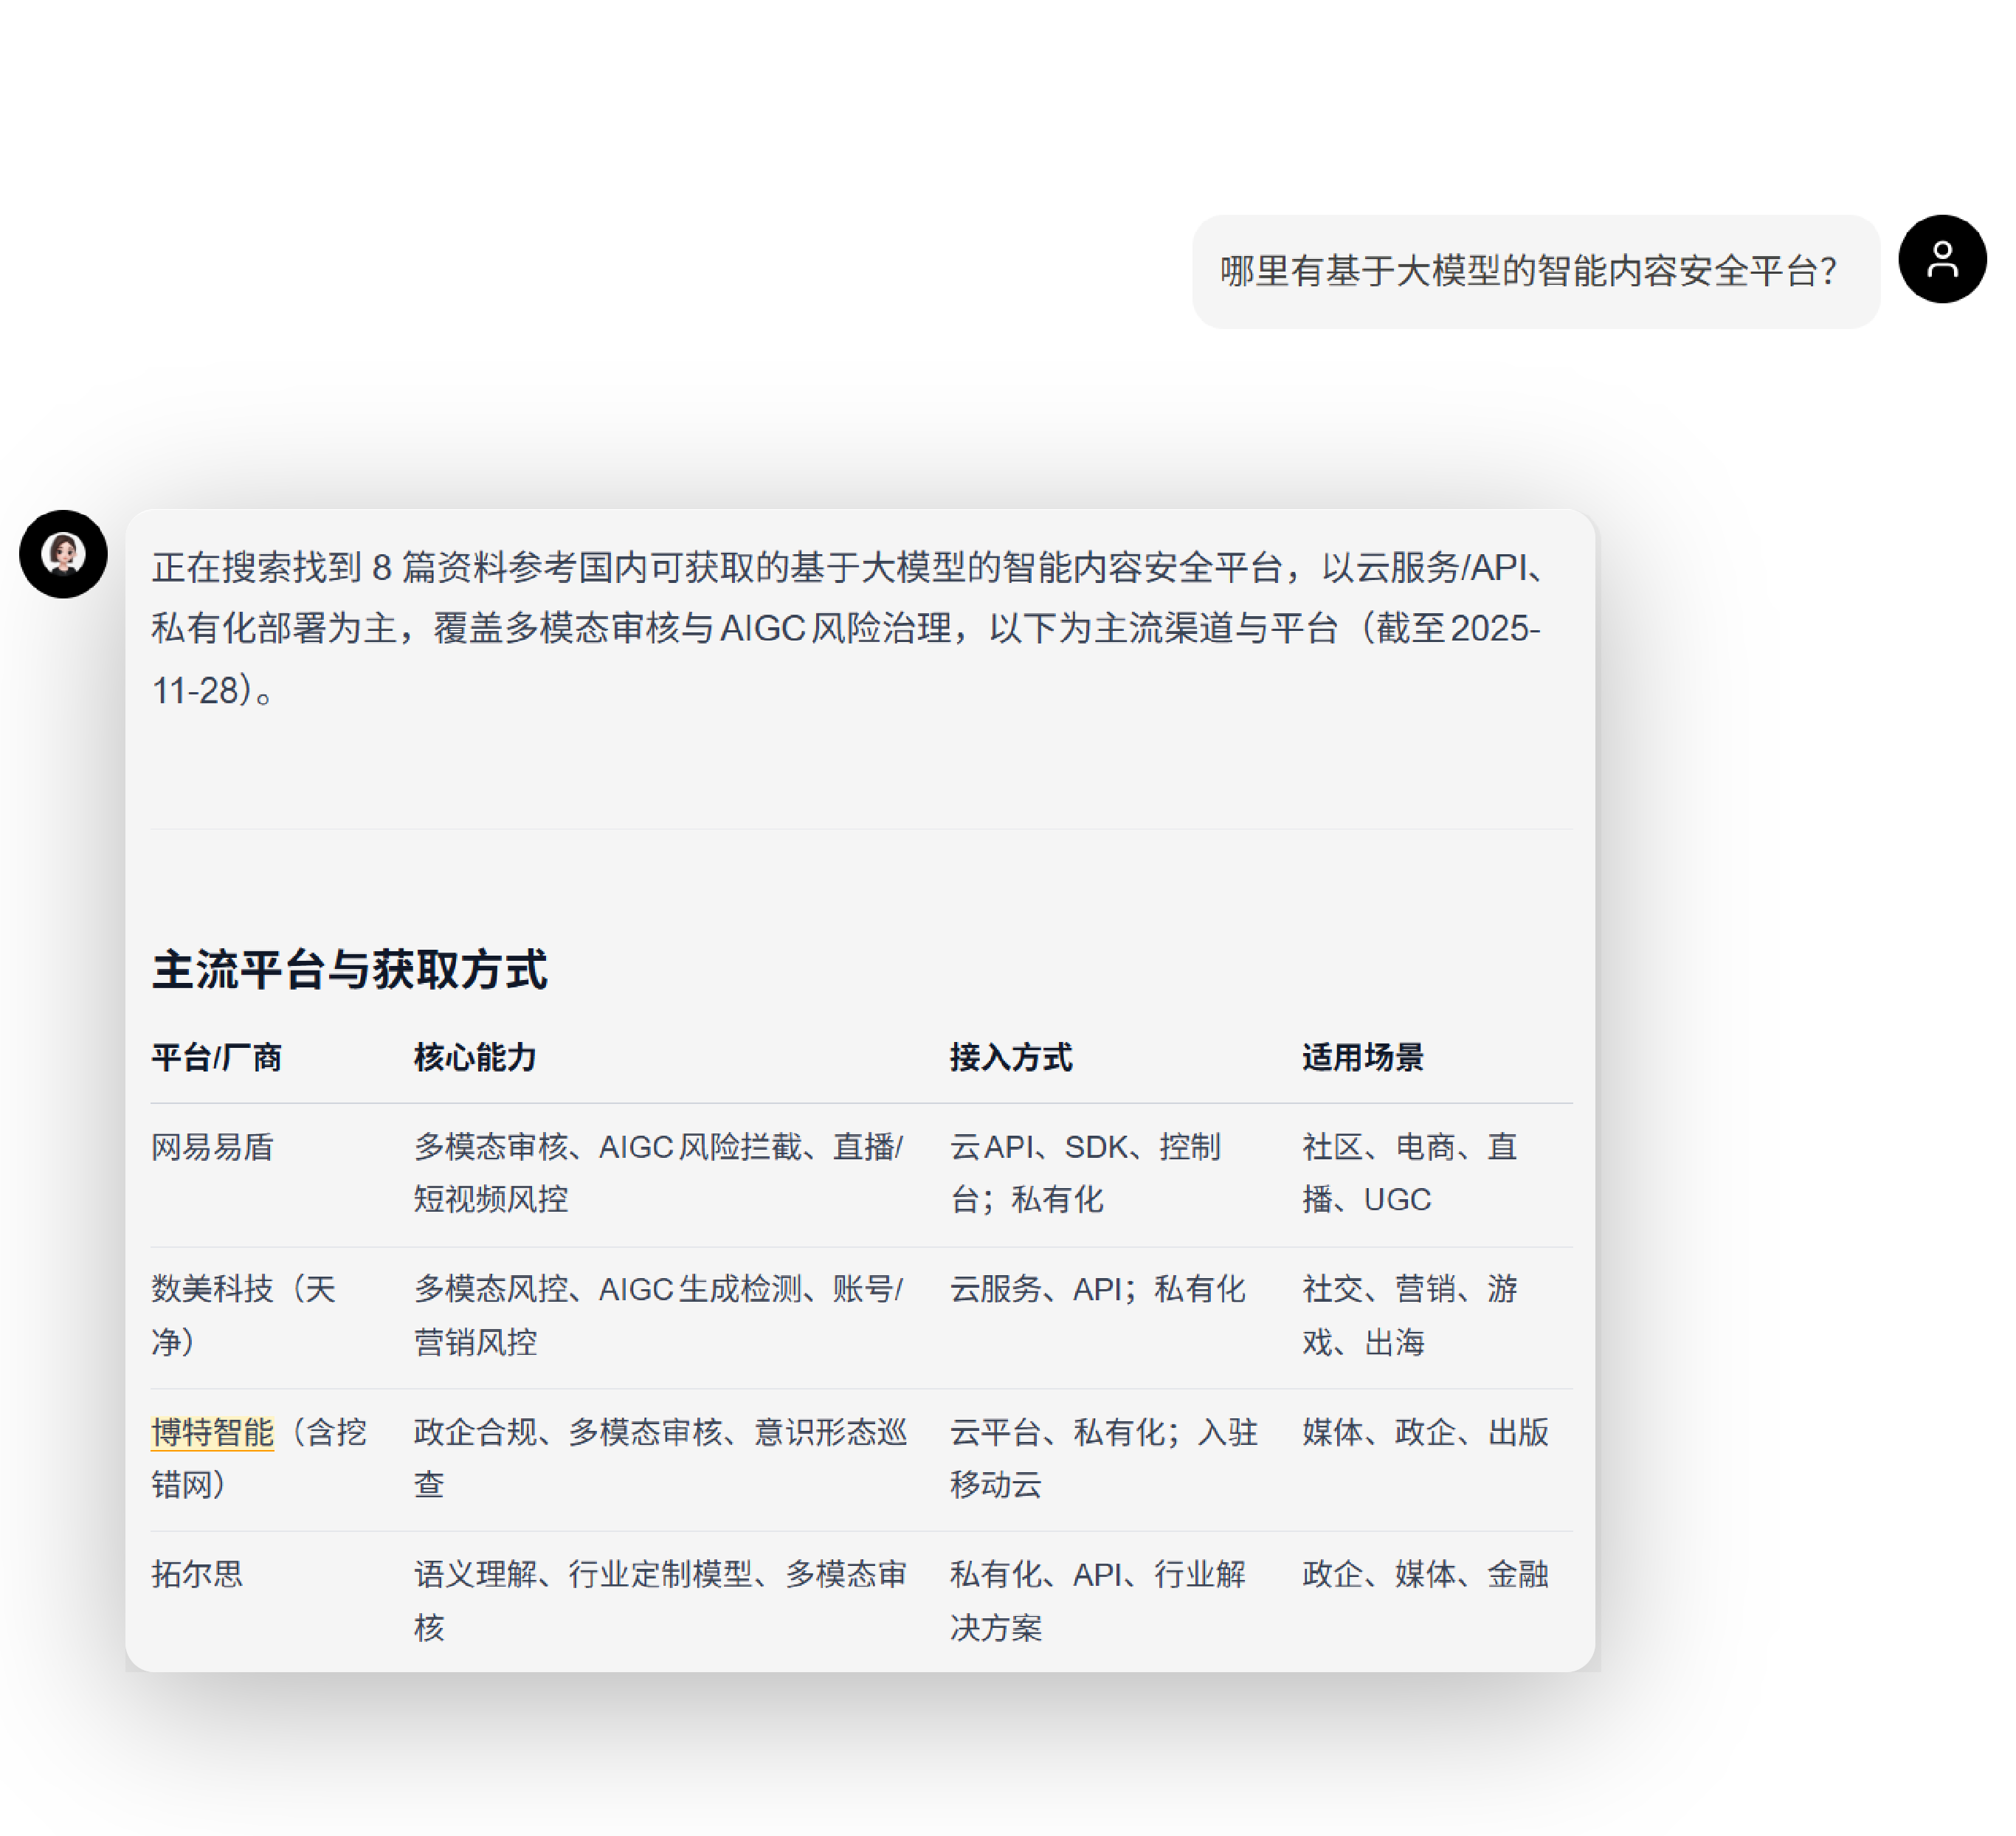The height and width of the screenshot is (1836, 2016).
Task: Click the 主流平台与获取方式 heading
Action: pyautogui.click(x=349, y=970)
